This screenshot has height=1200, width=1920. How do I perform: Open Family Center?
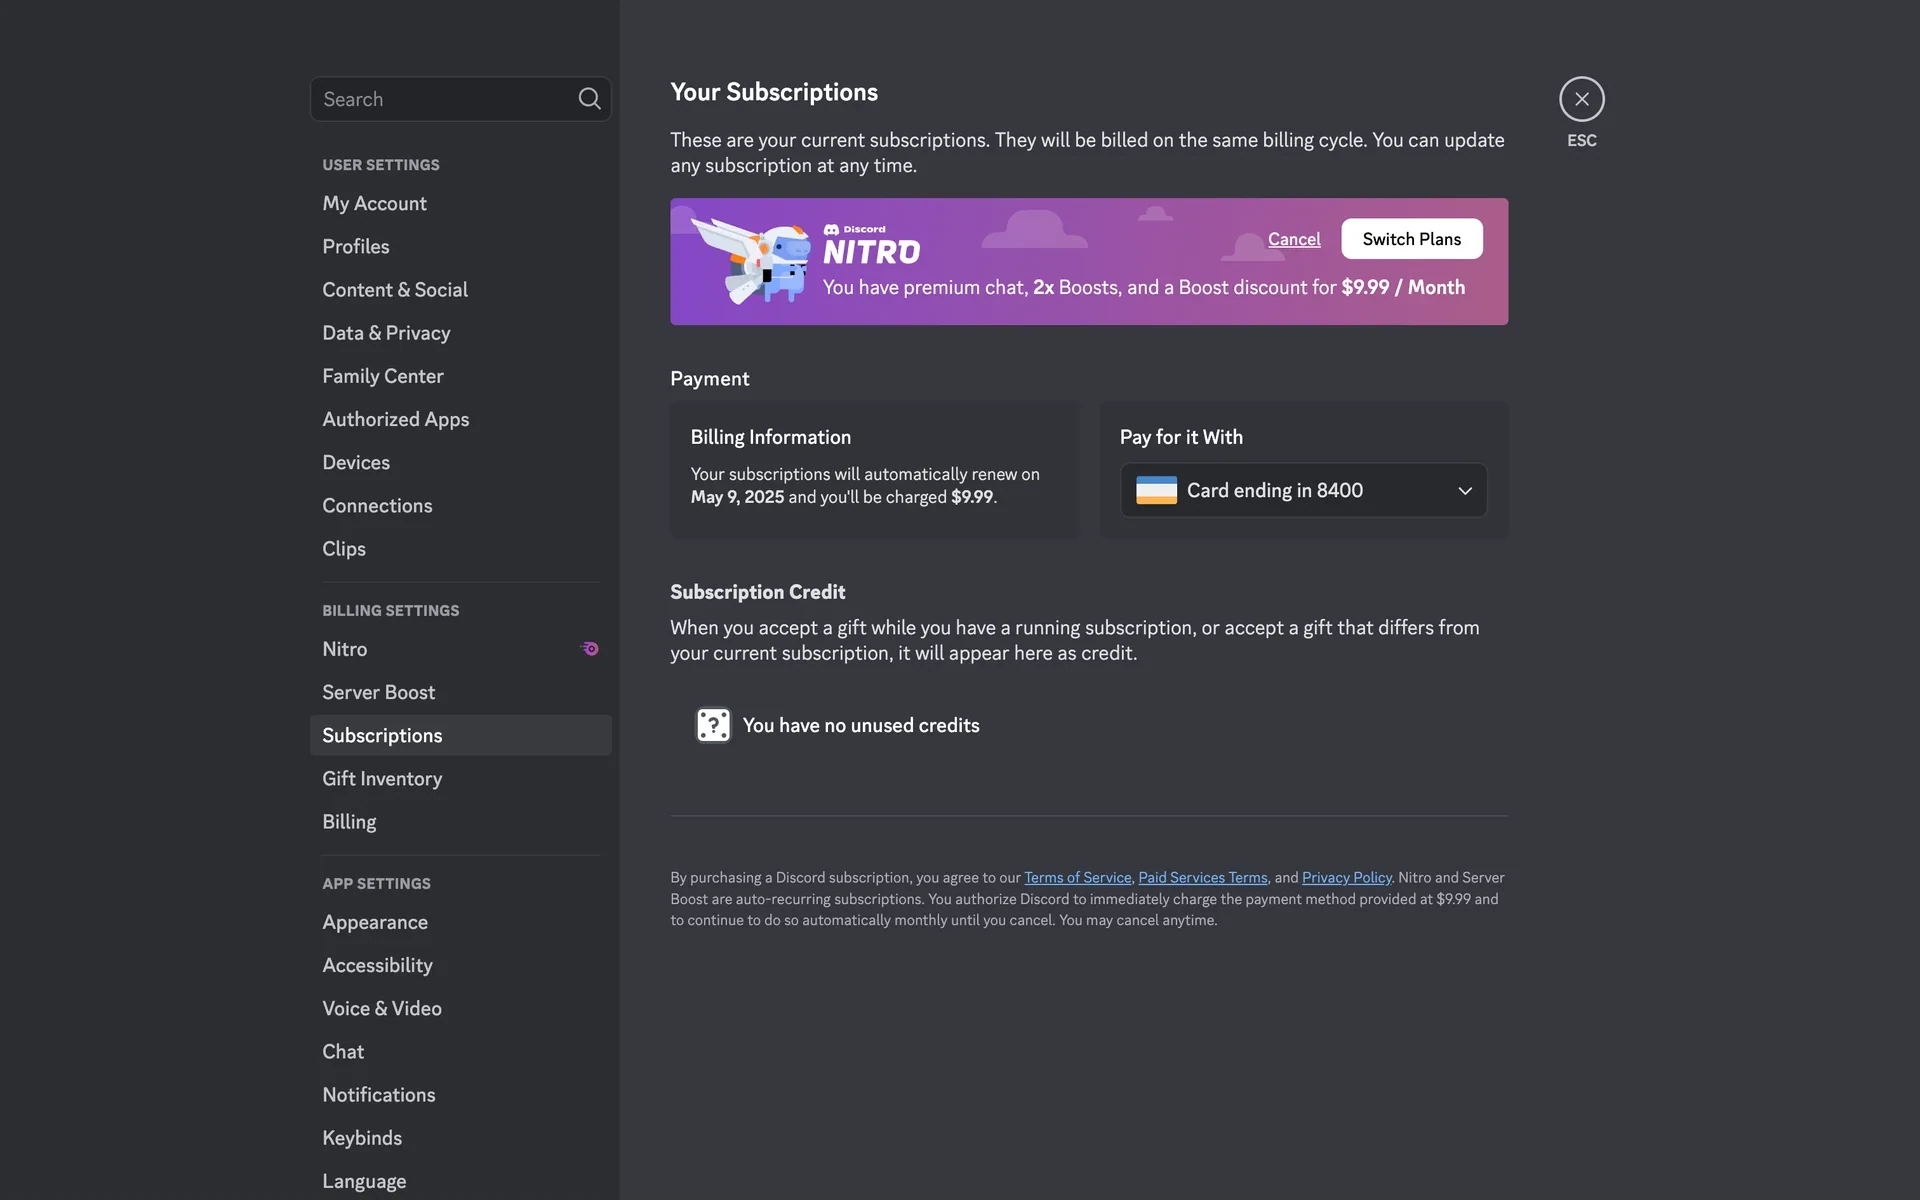pos(460,376)
